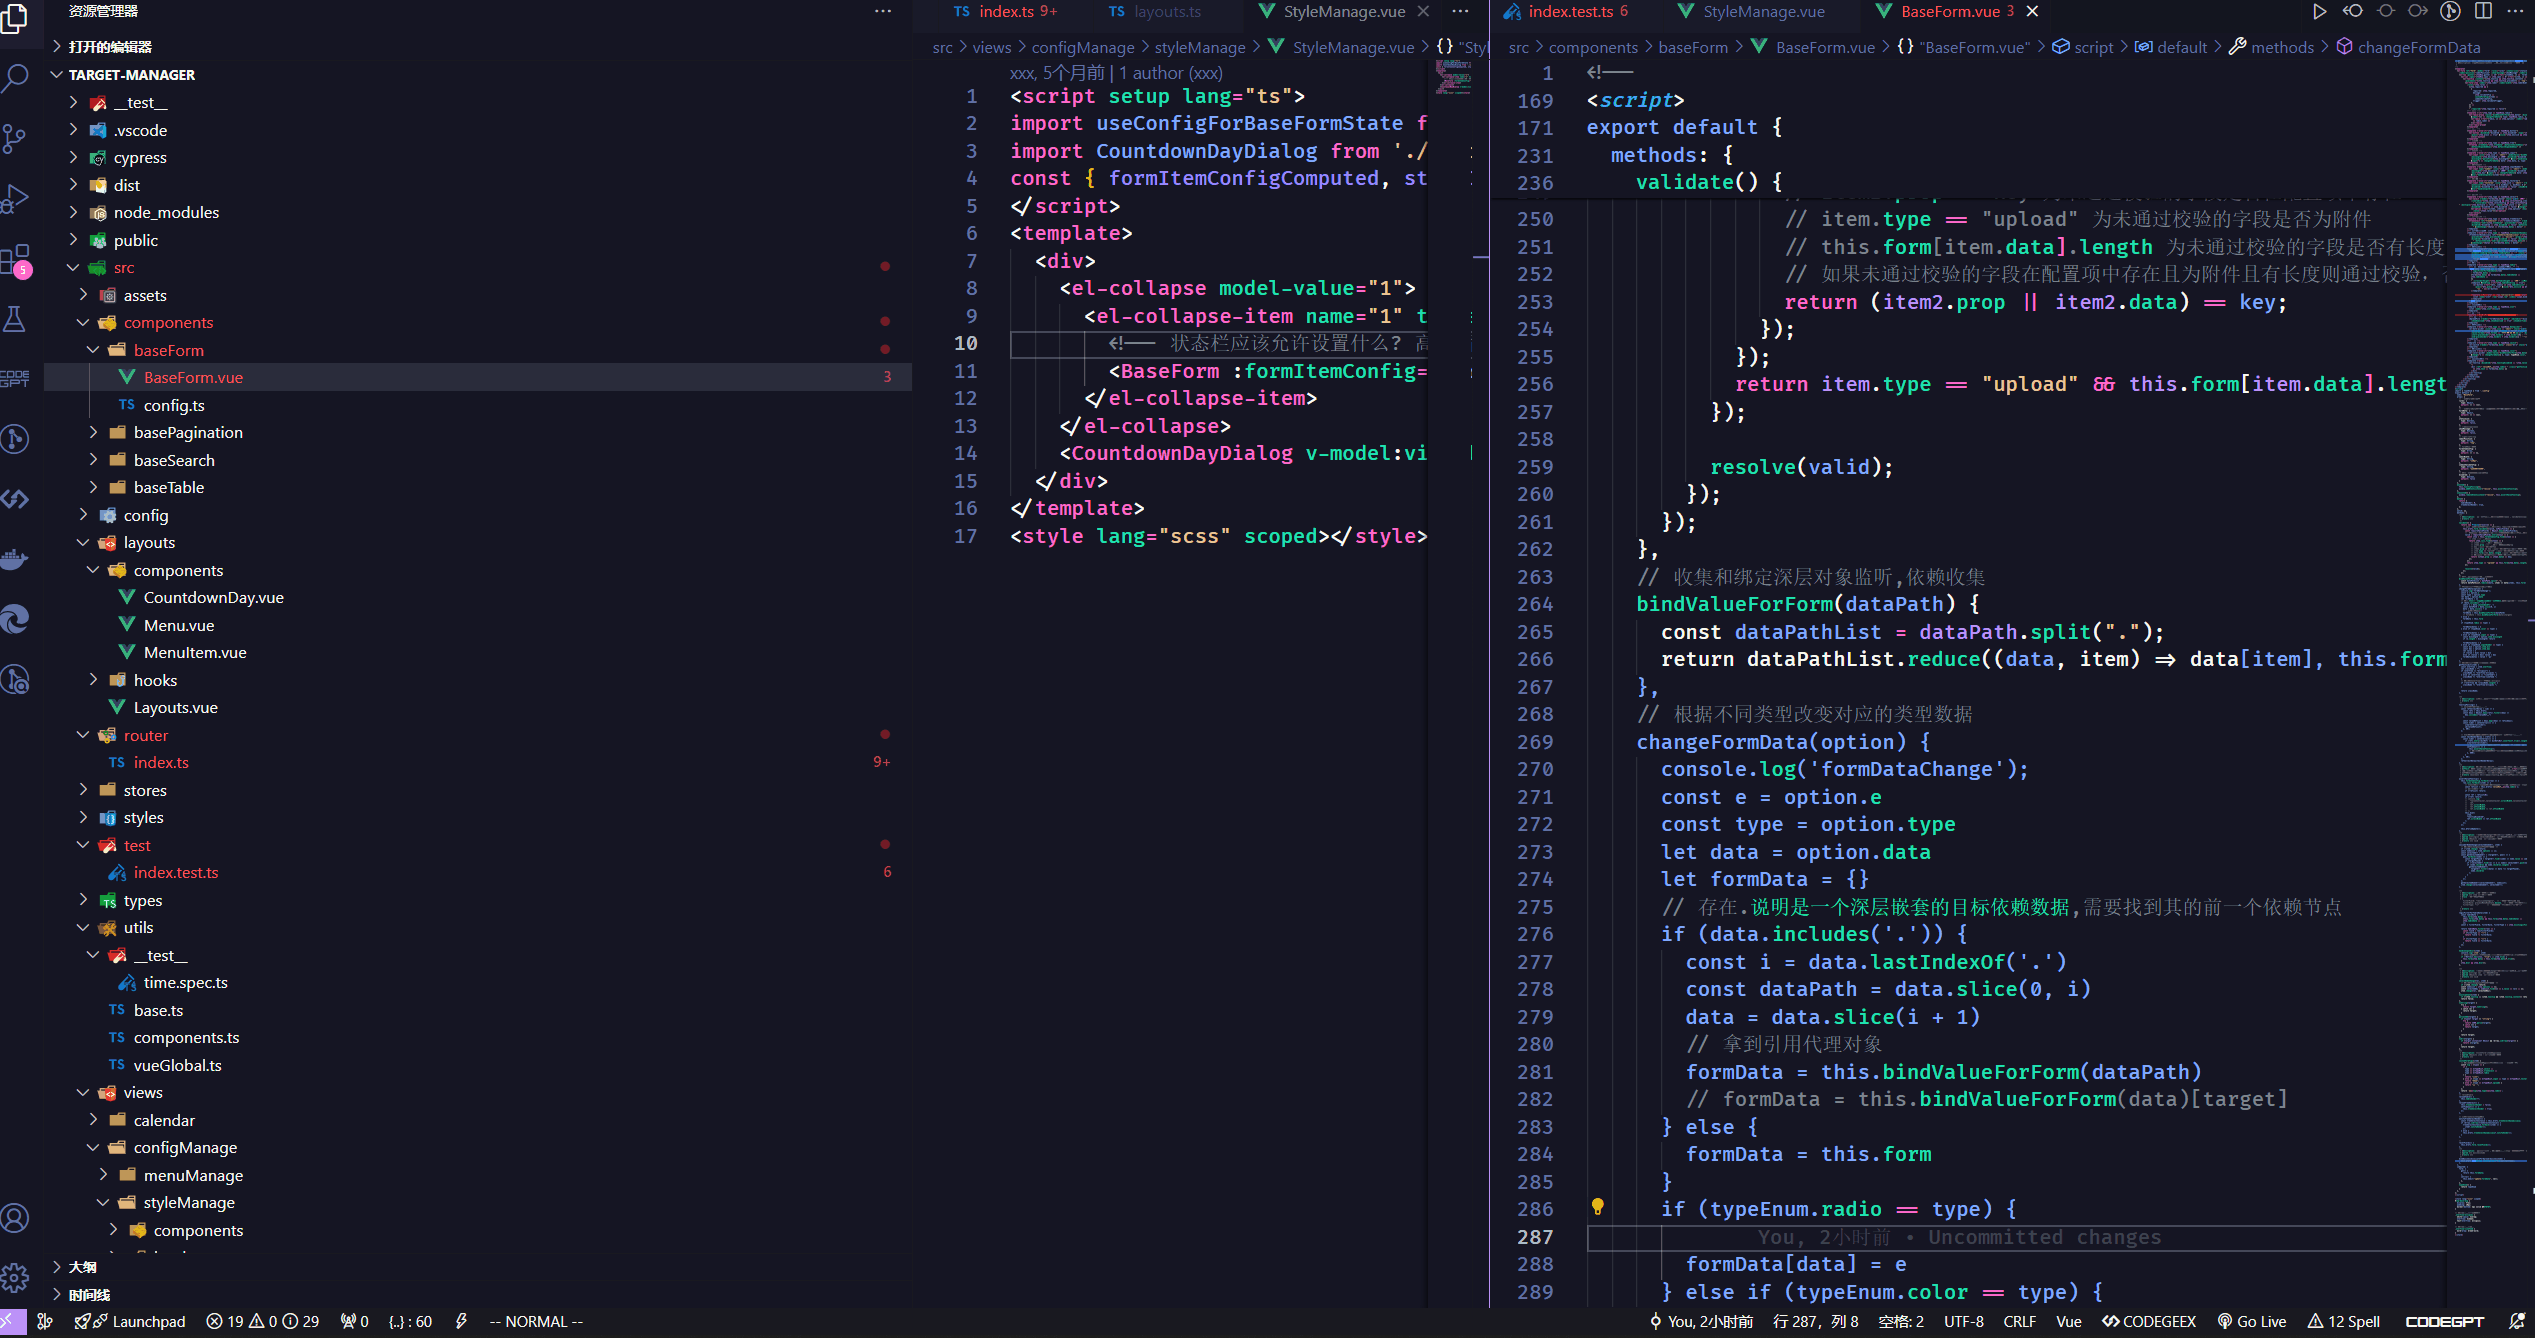Open the Manage settings gear

(15, 1278)
